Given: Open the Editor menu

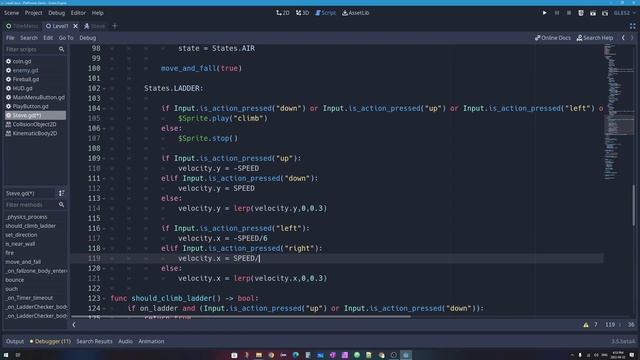Looking at the screenshot, I should pos(78,13).
